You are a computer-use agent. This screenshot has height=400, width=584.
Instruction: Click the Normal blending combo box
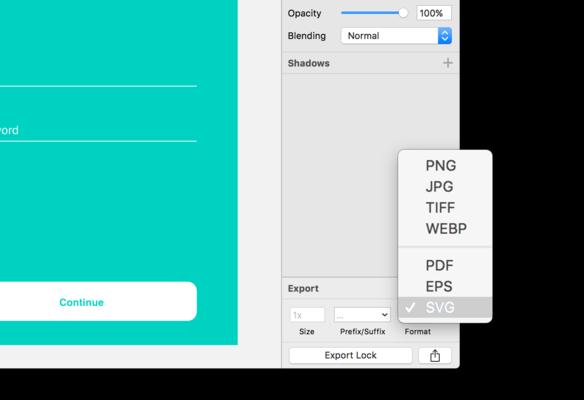396,36
